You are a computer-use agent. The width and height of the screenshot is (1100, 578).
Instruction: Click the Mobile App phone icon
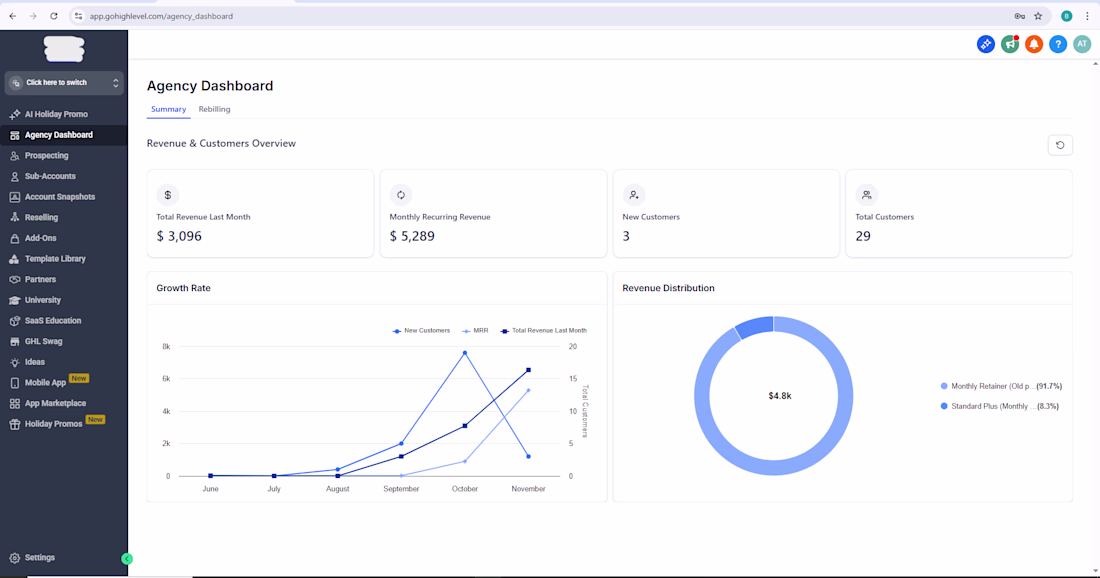(x=14, y=383)
